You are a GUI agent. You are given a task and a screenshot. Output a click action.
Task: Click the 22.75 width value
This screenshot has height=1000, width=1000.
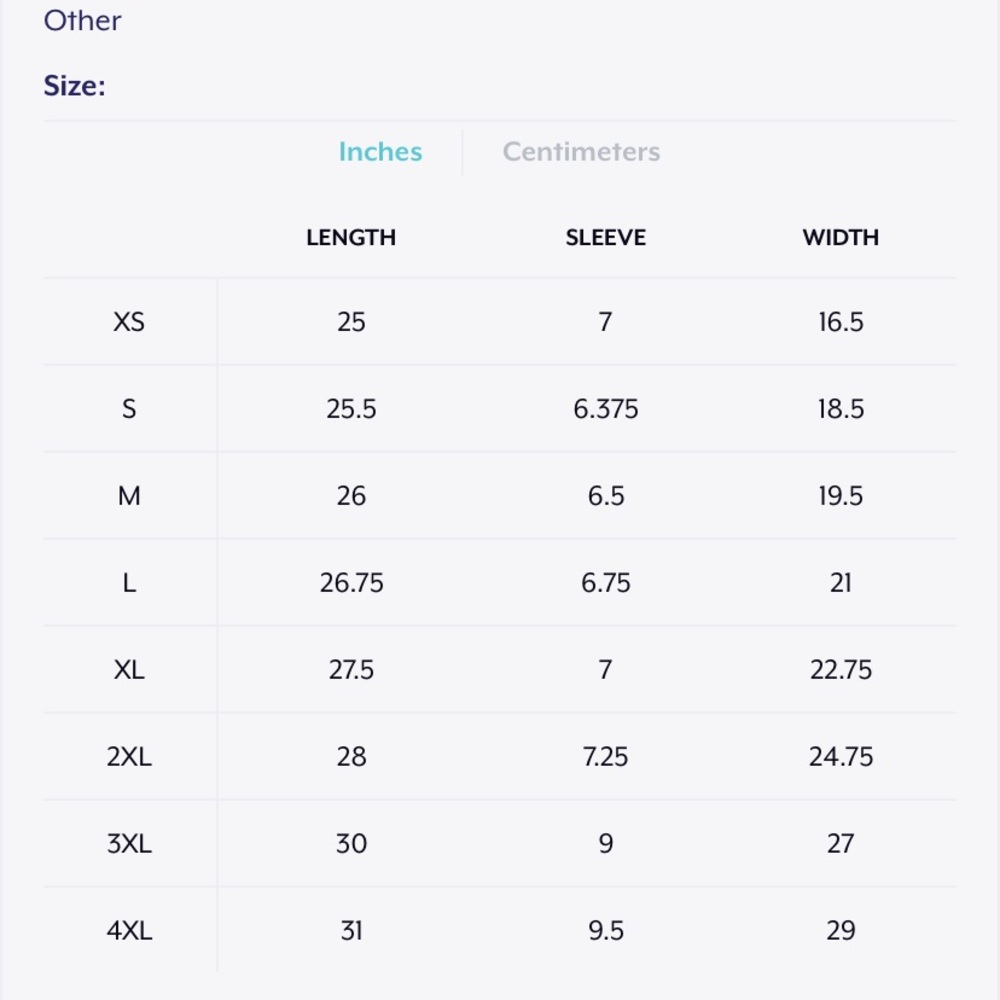point(841,670)
